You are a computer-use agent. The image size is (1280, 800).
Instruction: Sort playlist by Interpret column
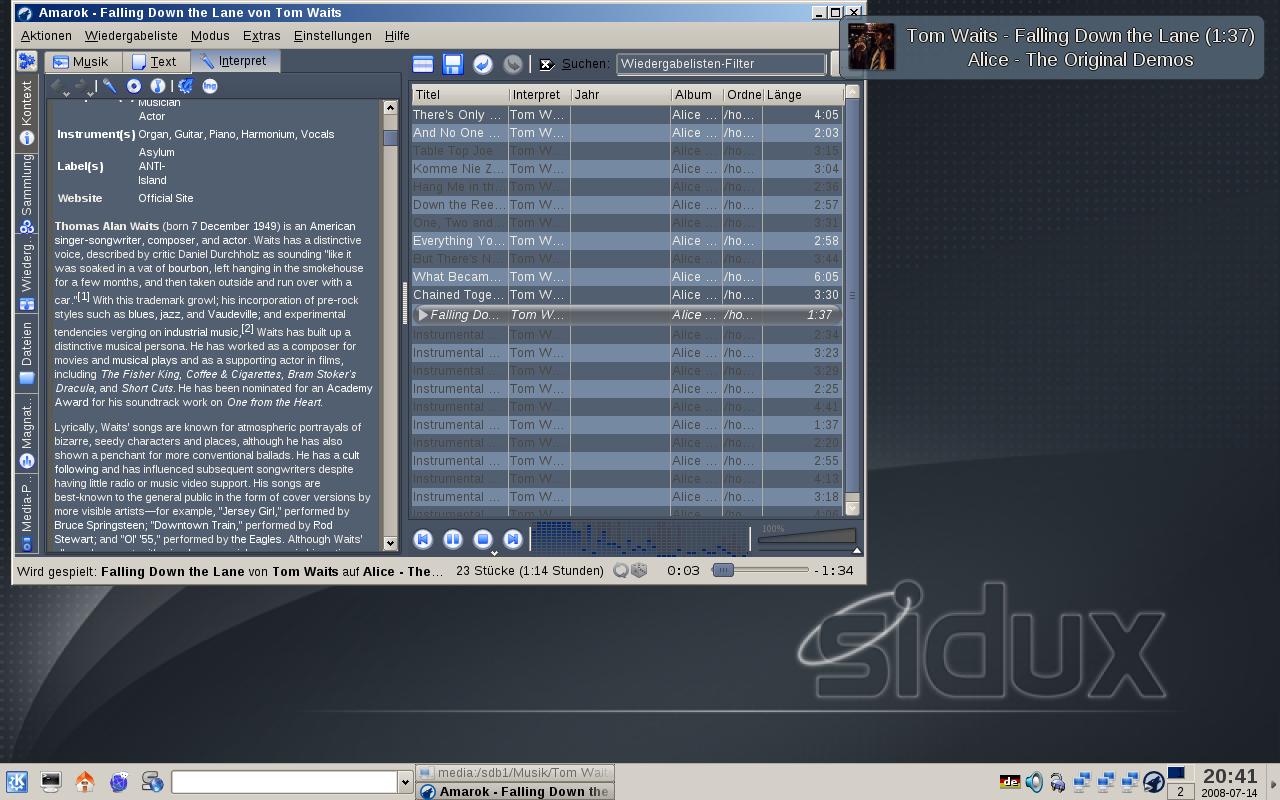point(539,95)
